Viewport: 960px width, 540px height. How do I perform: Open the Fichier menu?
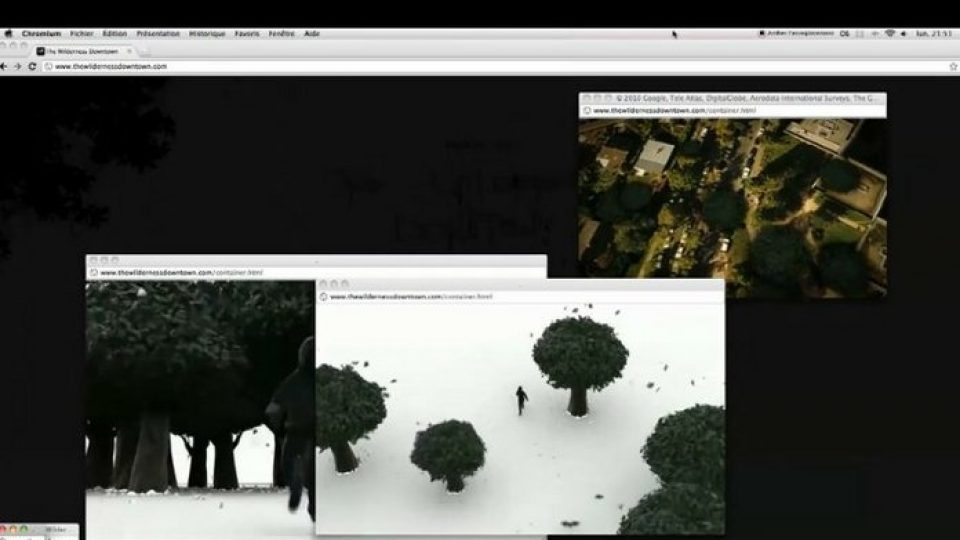(81, 34)
